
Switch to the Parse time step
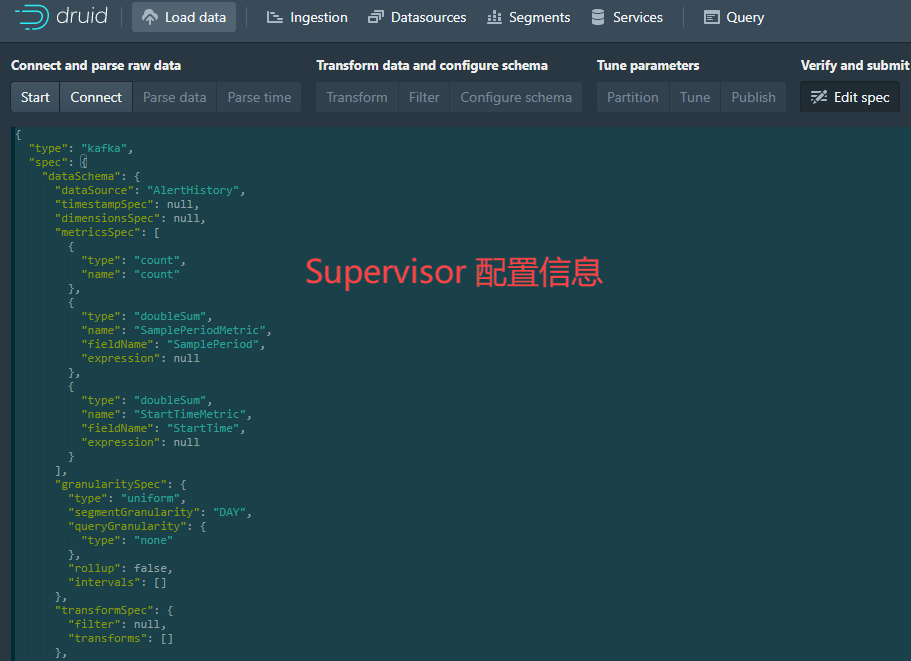[259, 97]
